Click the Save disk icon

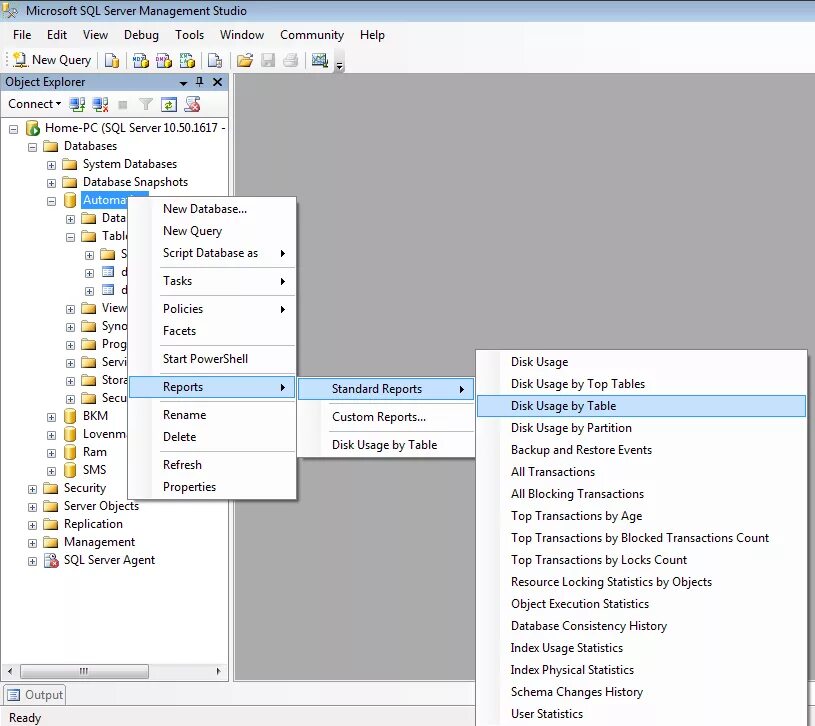click(268, 60)
